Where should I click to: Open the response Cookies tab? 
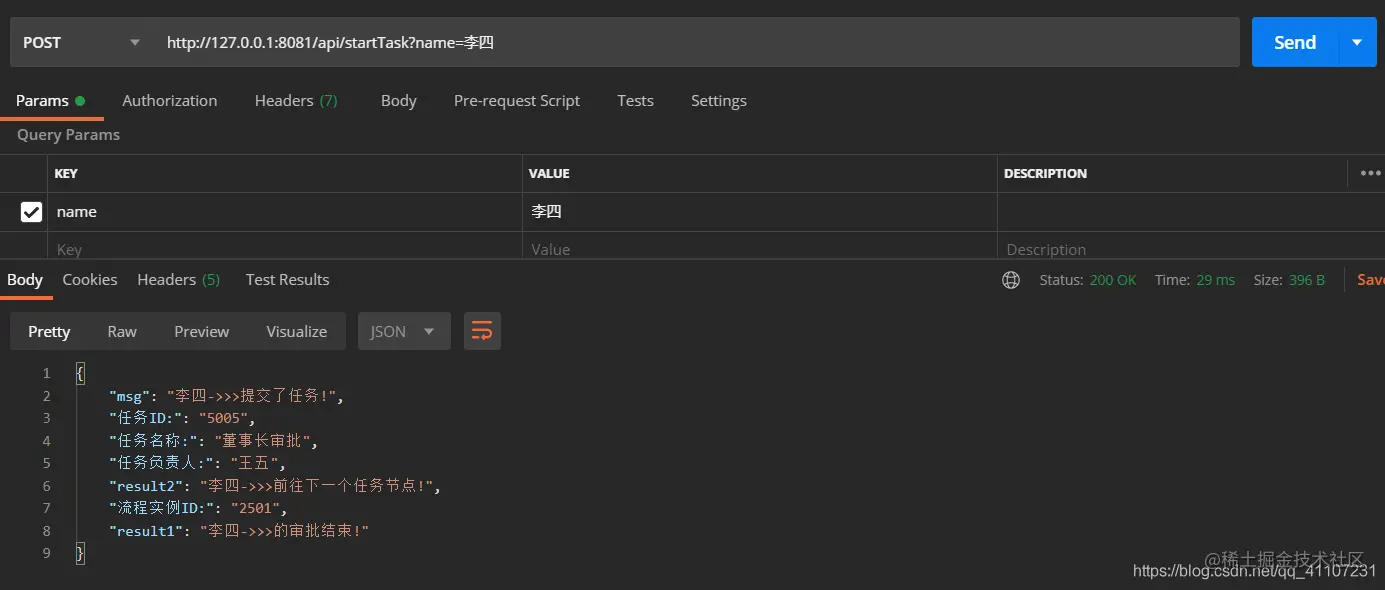(90, 280)
